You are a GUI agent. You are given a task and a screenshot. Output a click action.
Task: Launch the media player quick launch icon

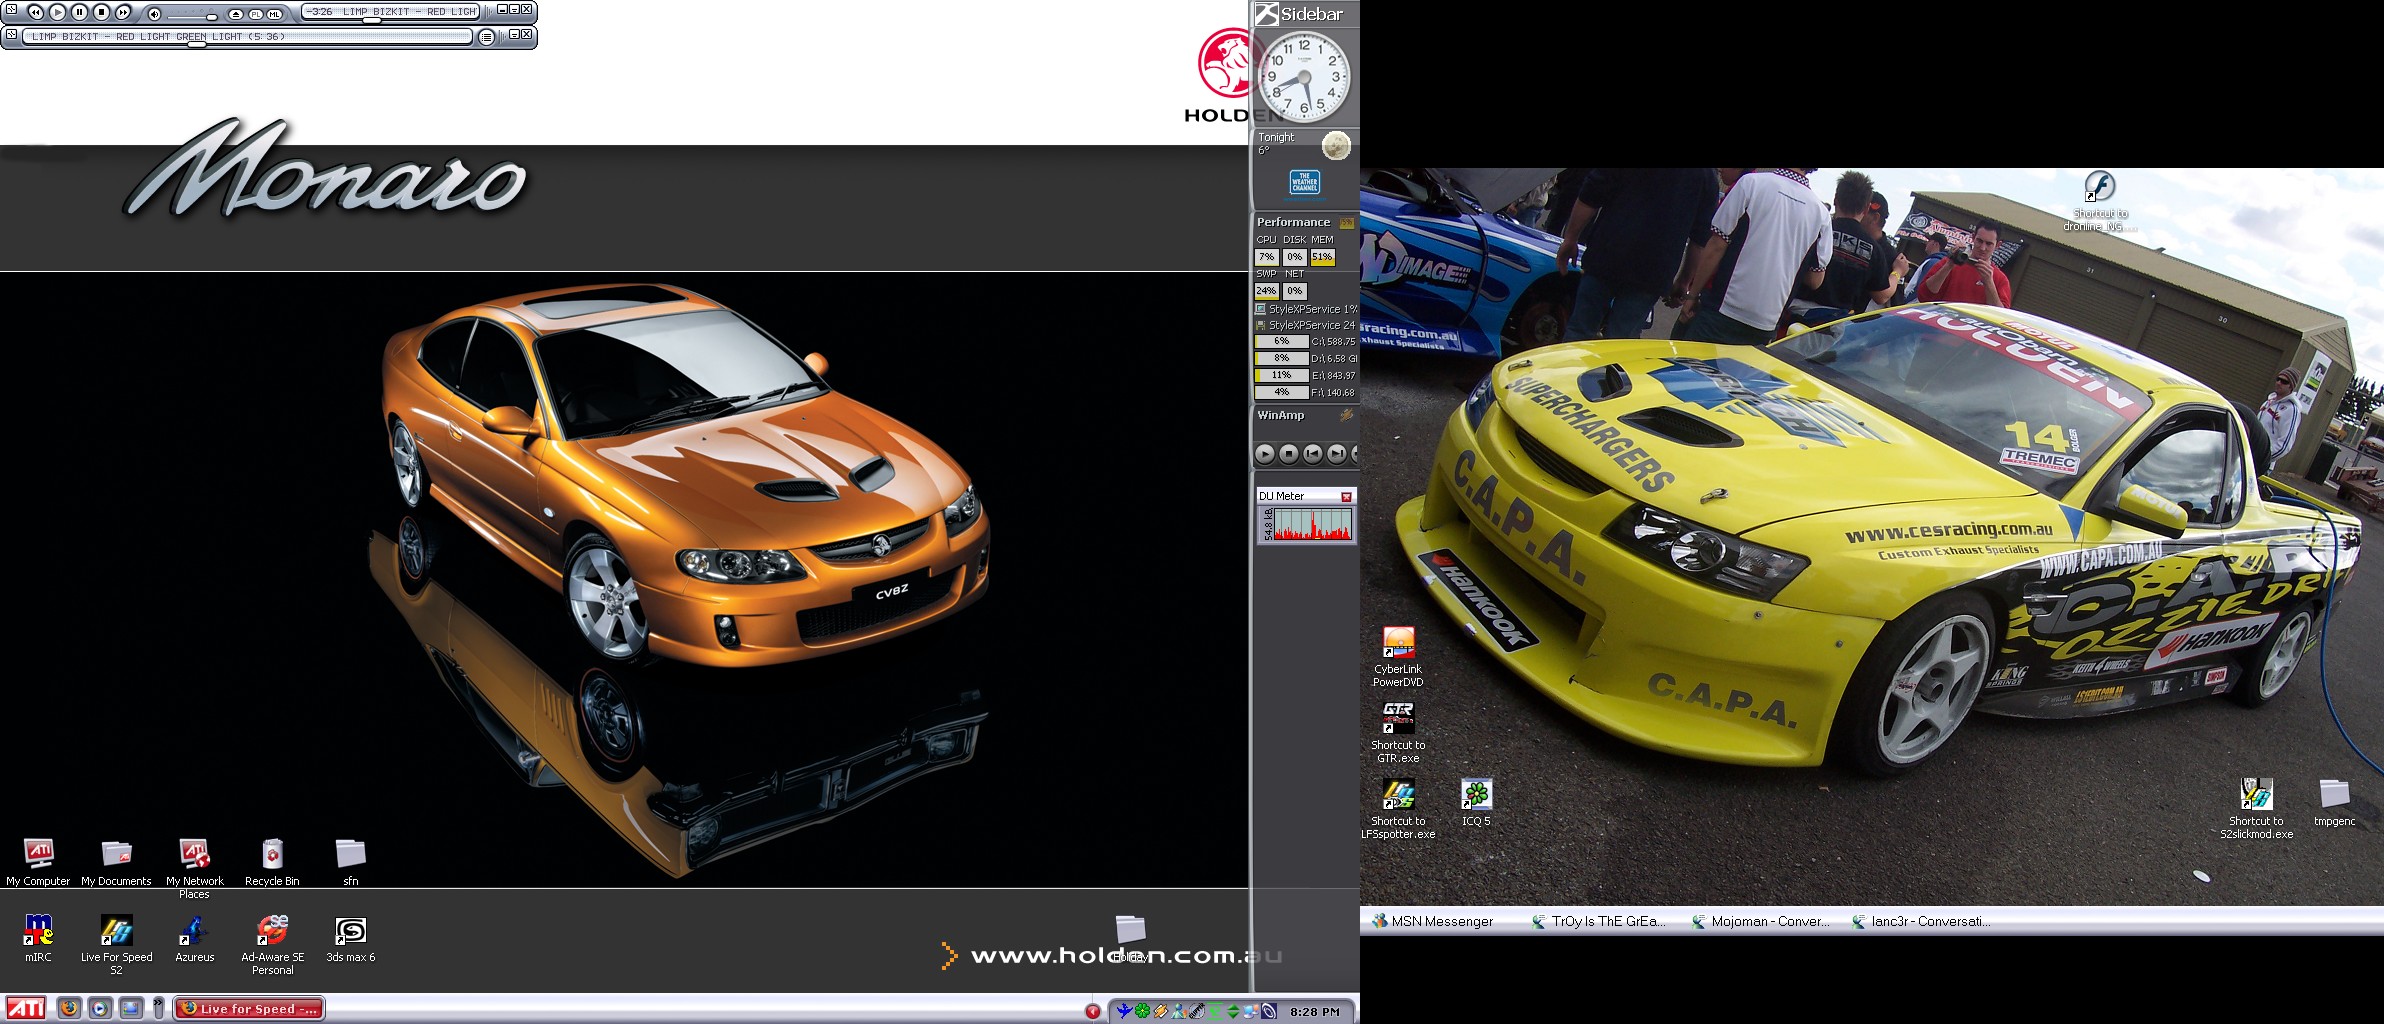(100, 1009)
